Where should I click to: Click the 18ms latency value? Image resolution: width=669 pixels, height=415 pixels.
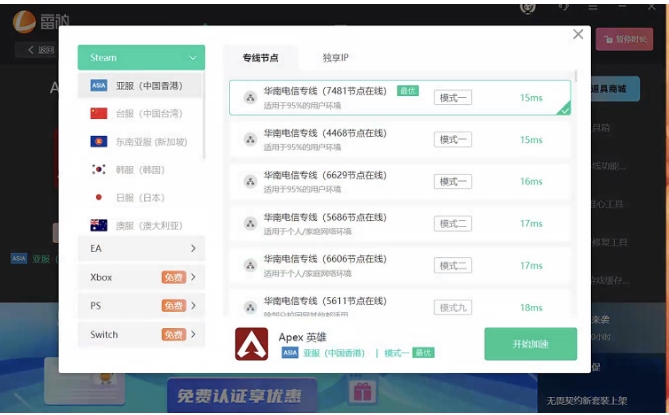(x=531, y=308)
